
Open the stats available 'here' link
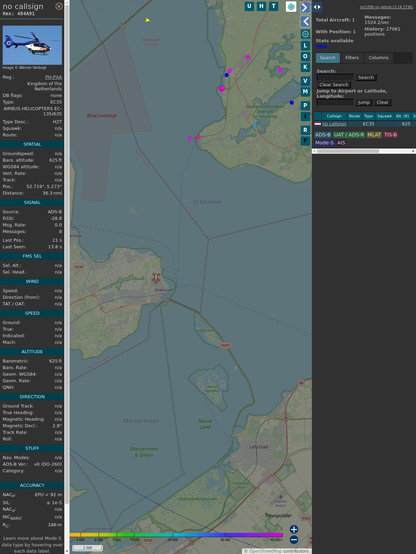(321, 46)
